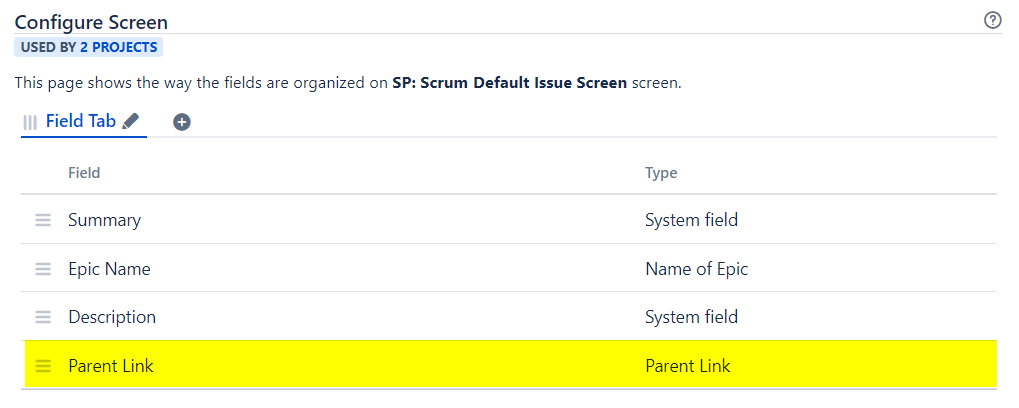Select the Field Tab tab
This screenshot has height=408, width=1019.
pyautogui.click(x=80, y=121)
